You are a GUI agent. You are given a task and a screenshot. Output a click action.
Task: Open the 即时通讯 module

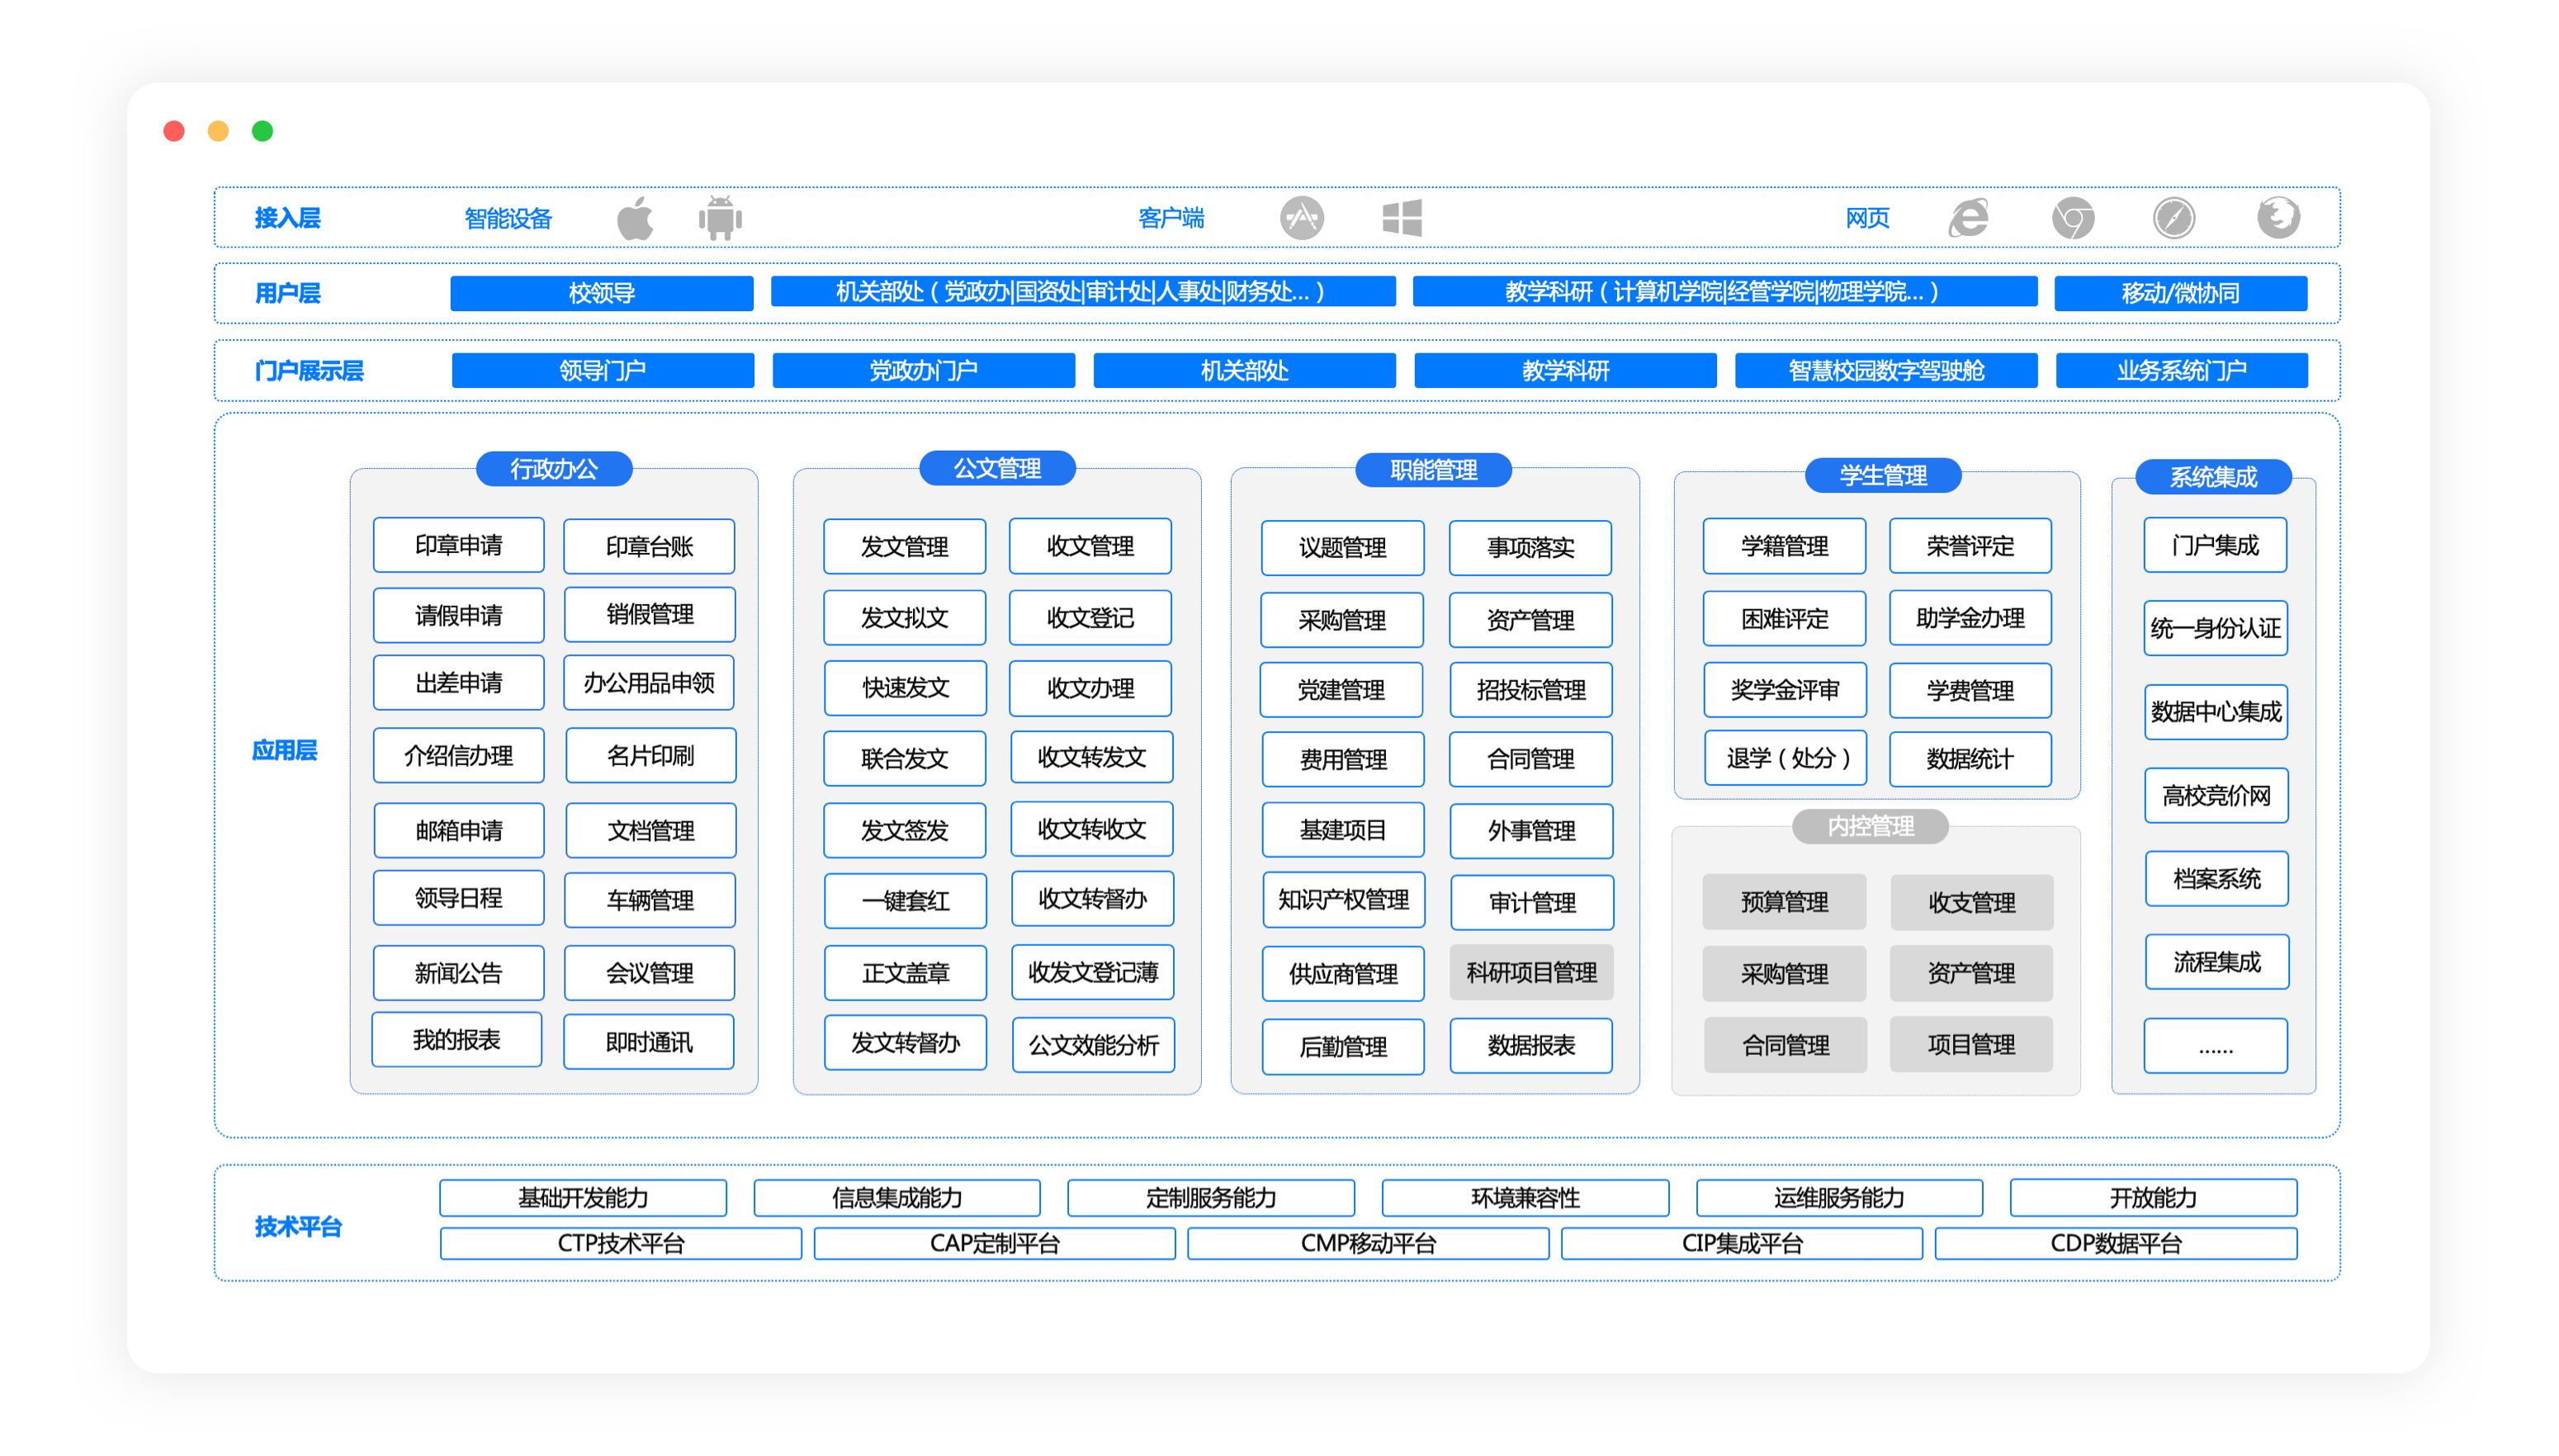click(x=649, y=1042)
